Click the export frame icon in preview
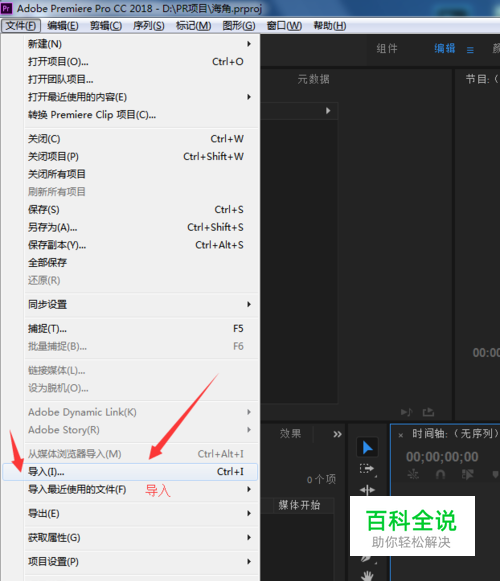The image size is (500, 581). 428,412
